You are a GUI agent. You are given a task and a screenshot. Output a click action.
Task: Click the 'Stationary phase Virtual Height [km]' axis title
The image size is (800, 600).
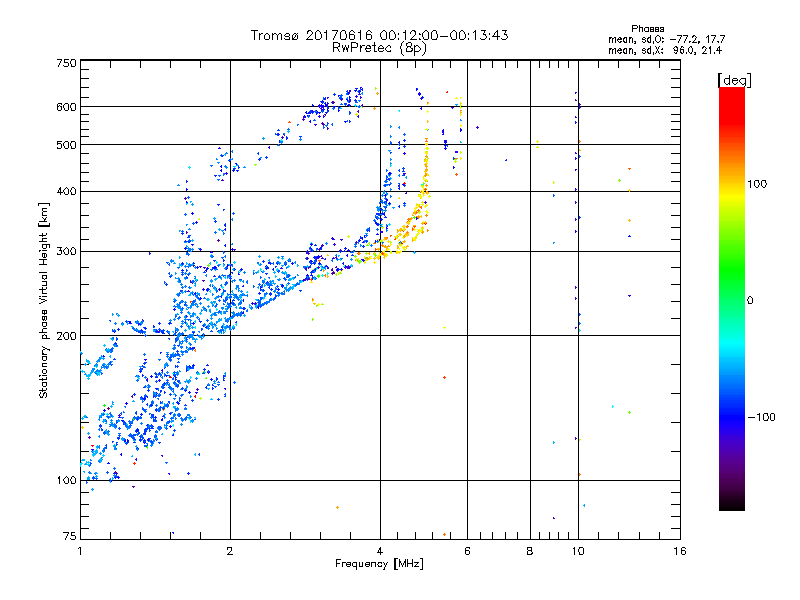tap(43, 301)
